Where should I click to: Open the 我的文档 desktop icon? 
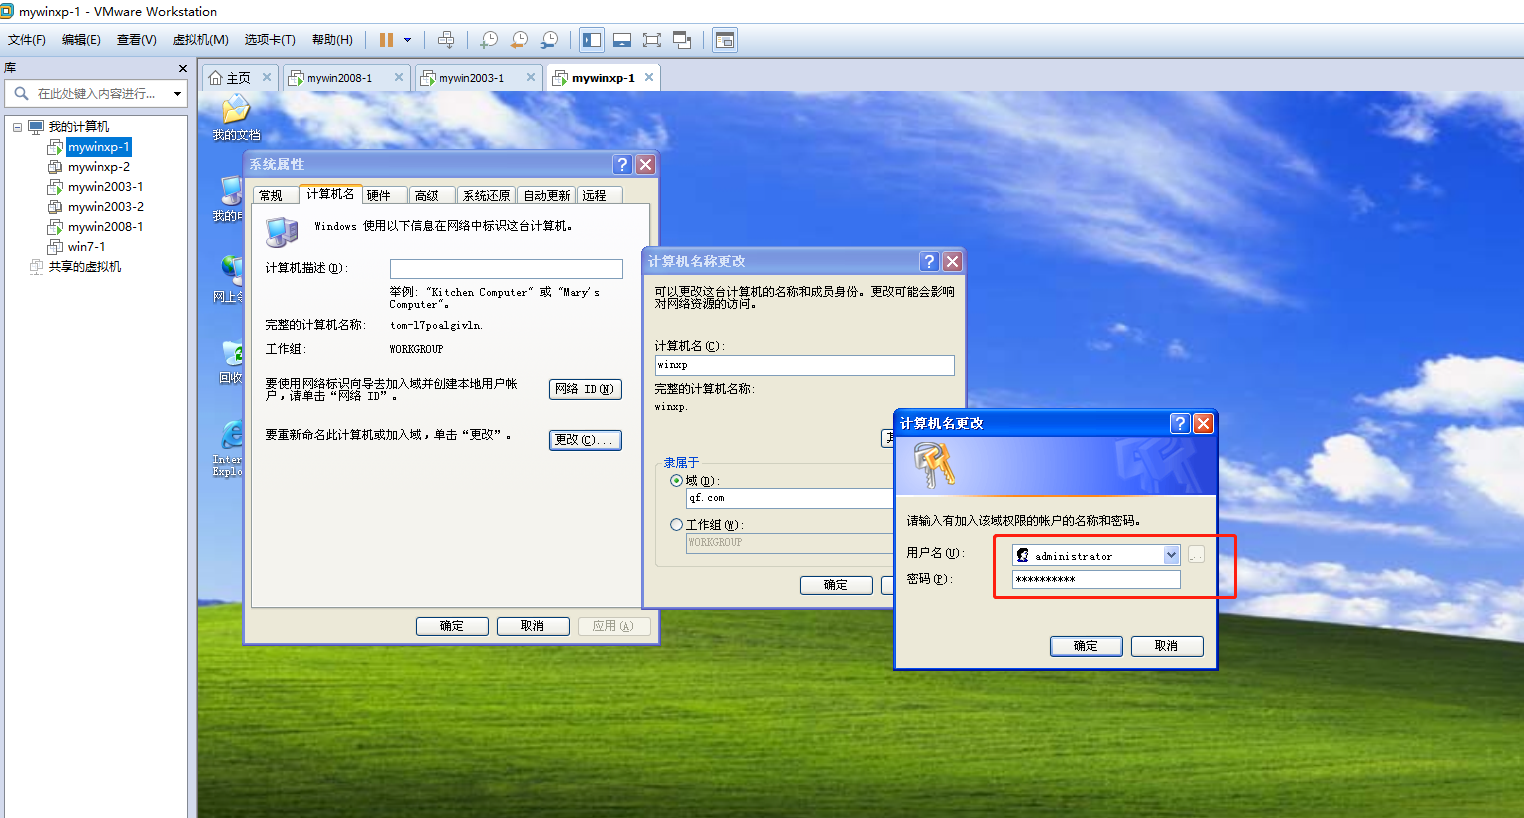236,118
